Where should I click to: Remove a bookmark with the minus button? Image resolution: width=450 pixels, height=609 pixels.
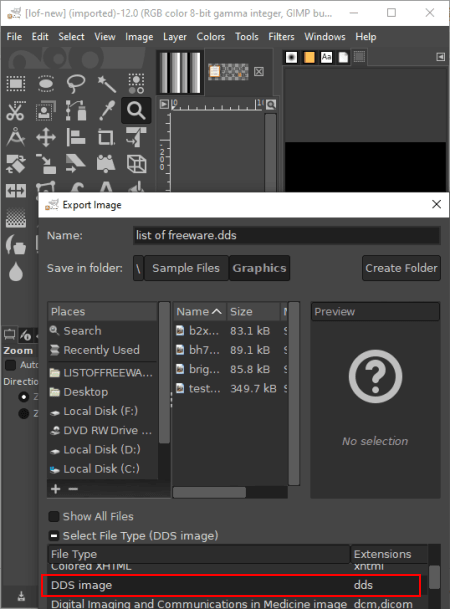pos(73,489)
